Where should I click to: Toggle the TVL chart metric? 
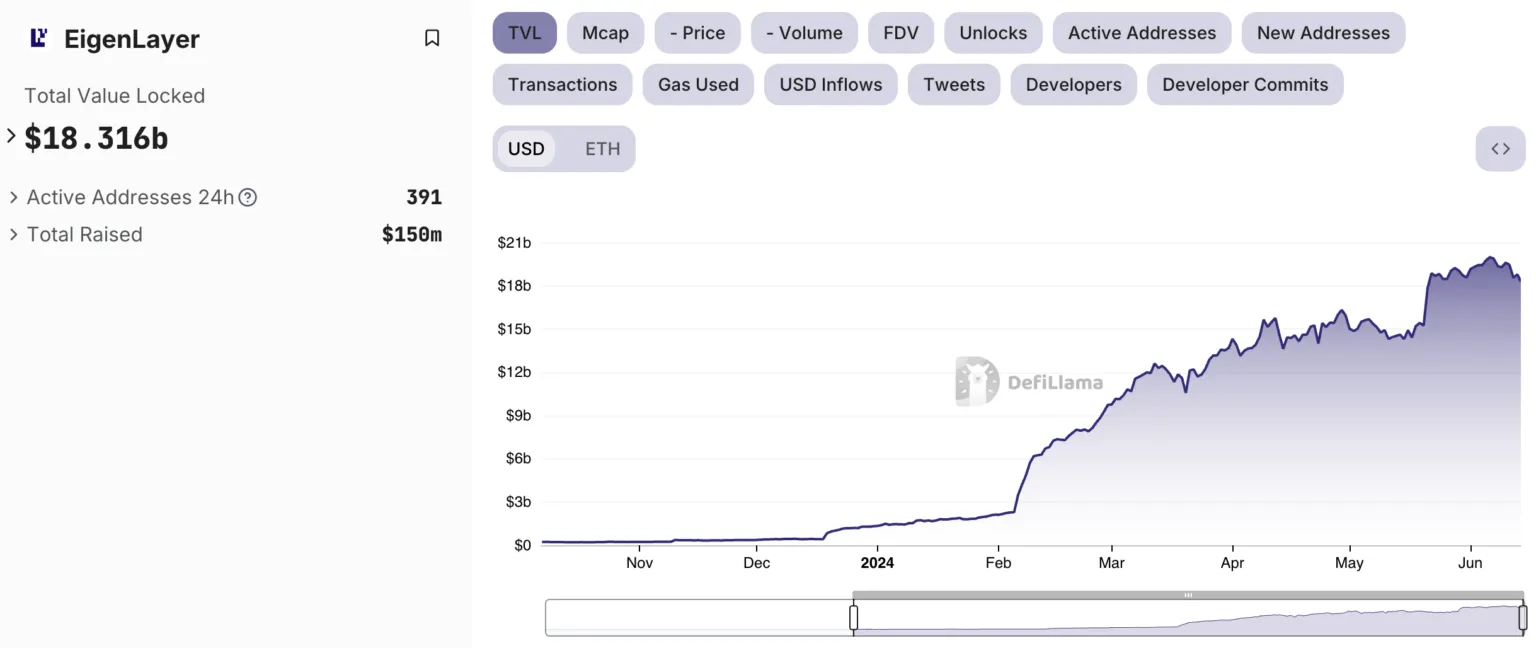524,33
